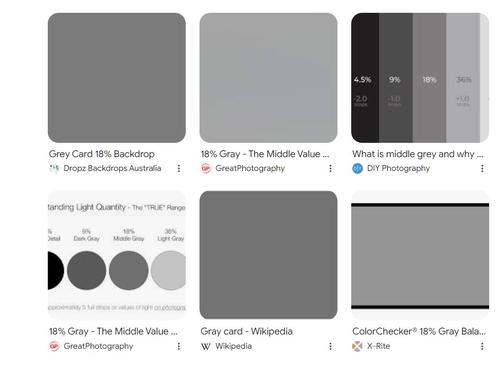Image resolution: width=500 pixels, height=366 pixels.
Task: Open more options for Dropz Backdrops result
Action: click(x=179, y=168)
